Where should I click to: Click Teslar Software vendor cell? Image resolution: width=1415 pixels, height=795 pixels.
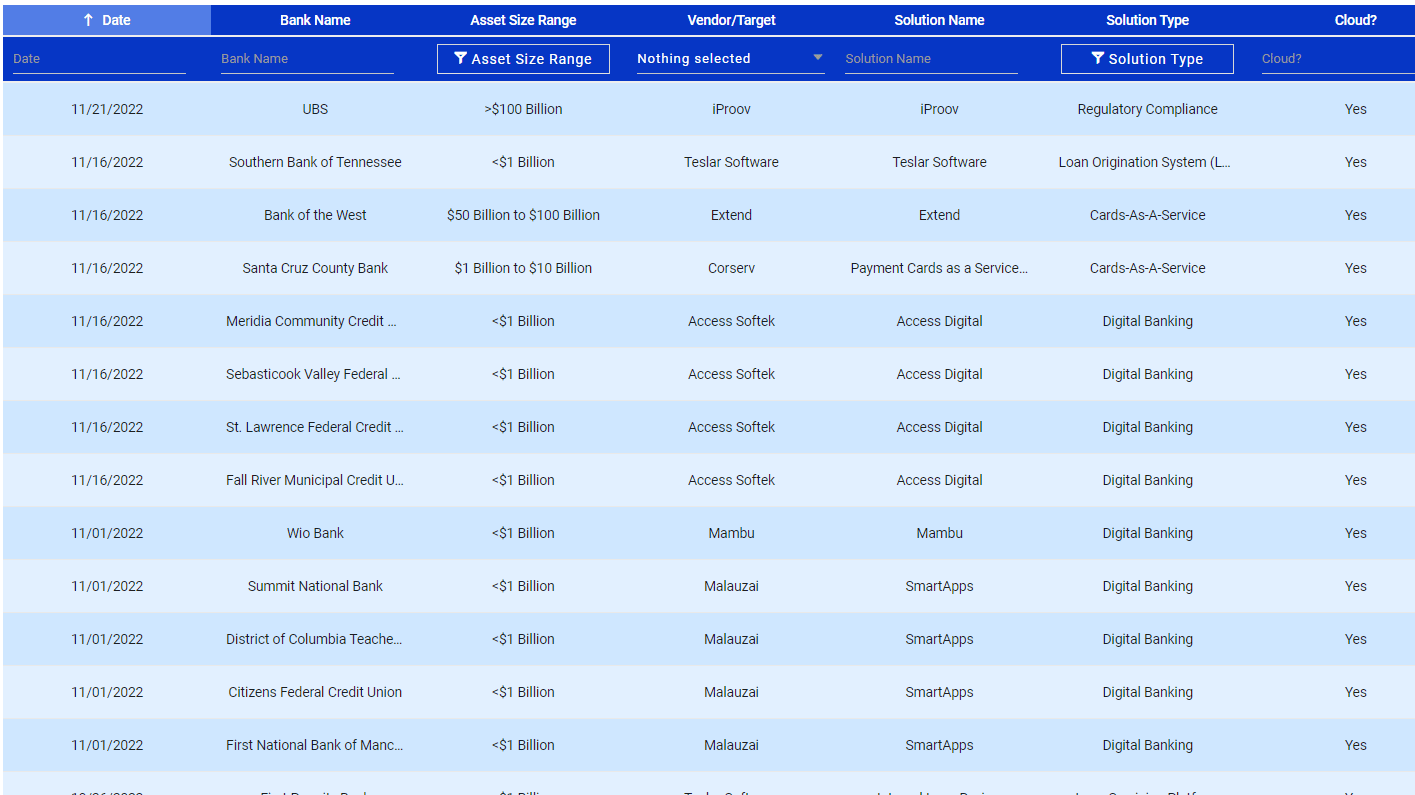click(x=731, y=162)
